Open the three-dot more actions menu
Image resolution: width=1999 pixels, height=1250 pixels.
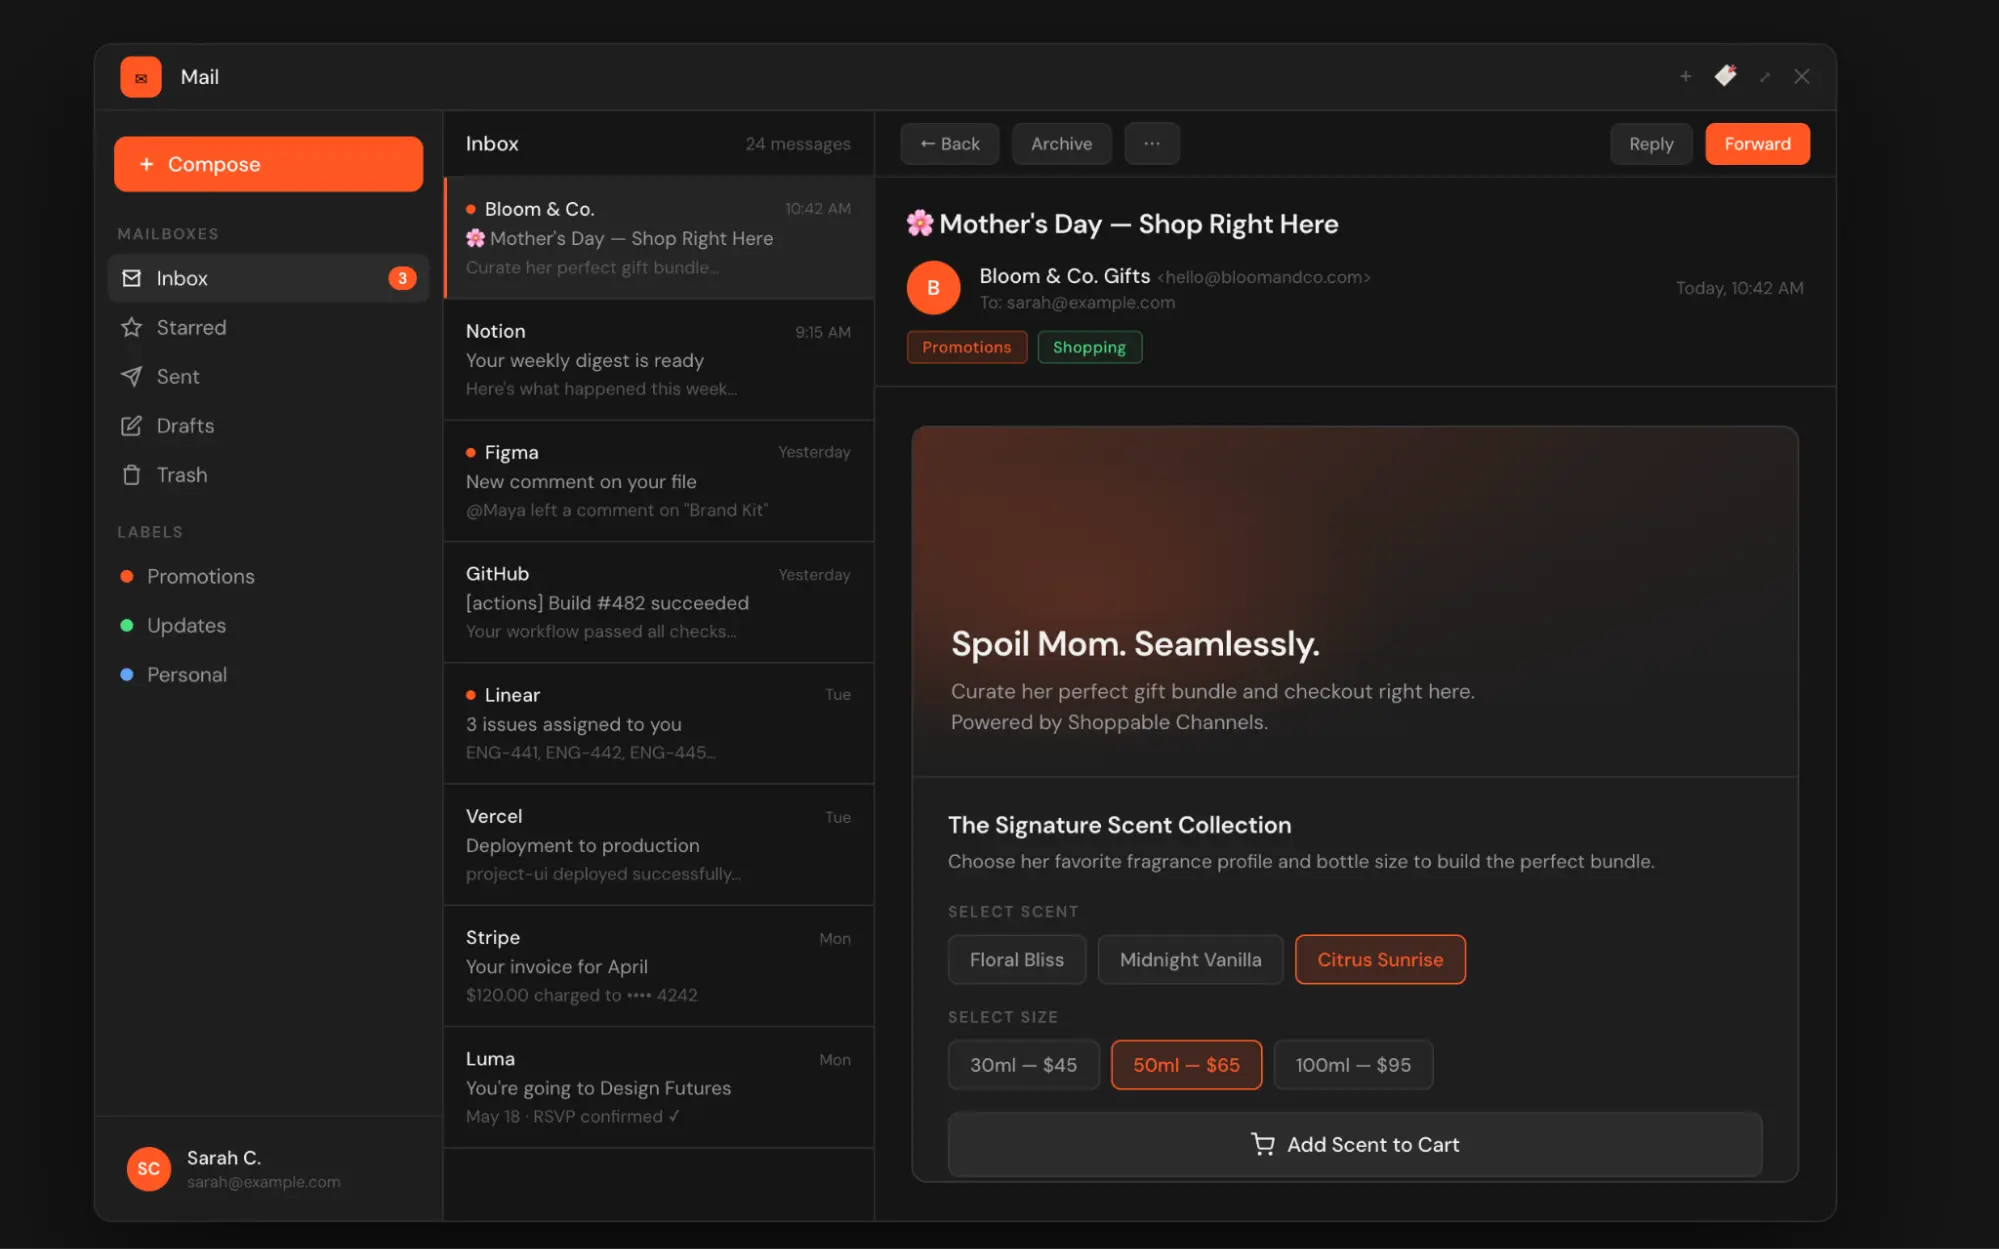click(x=1151, y=143)
